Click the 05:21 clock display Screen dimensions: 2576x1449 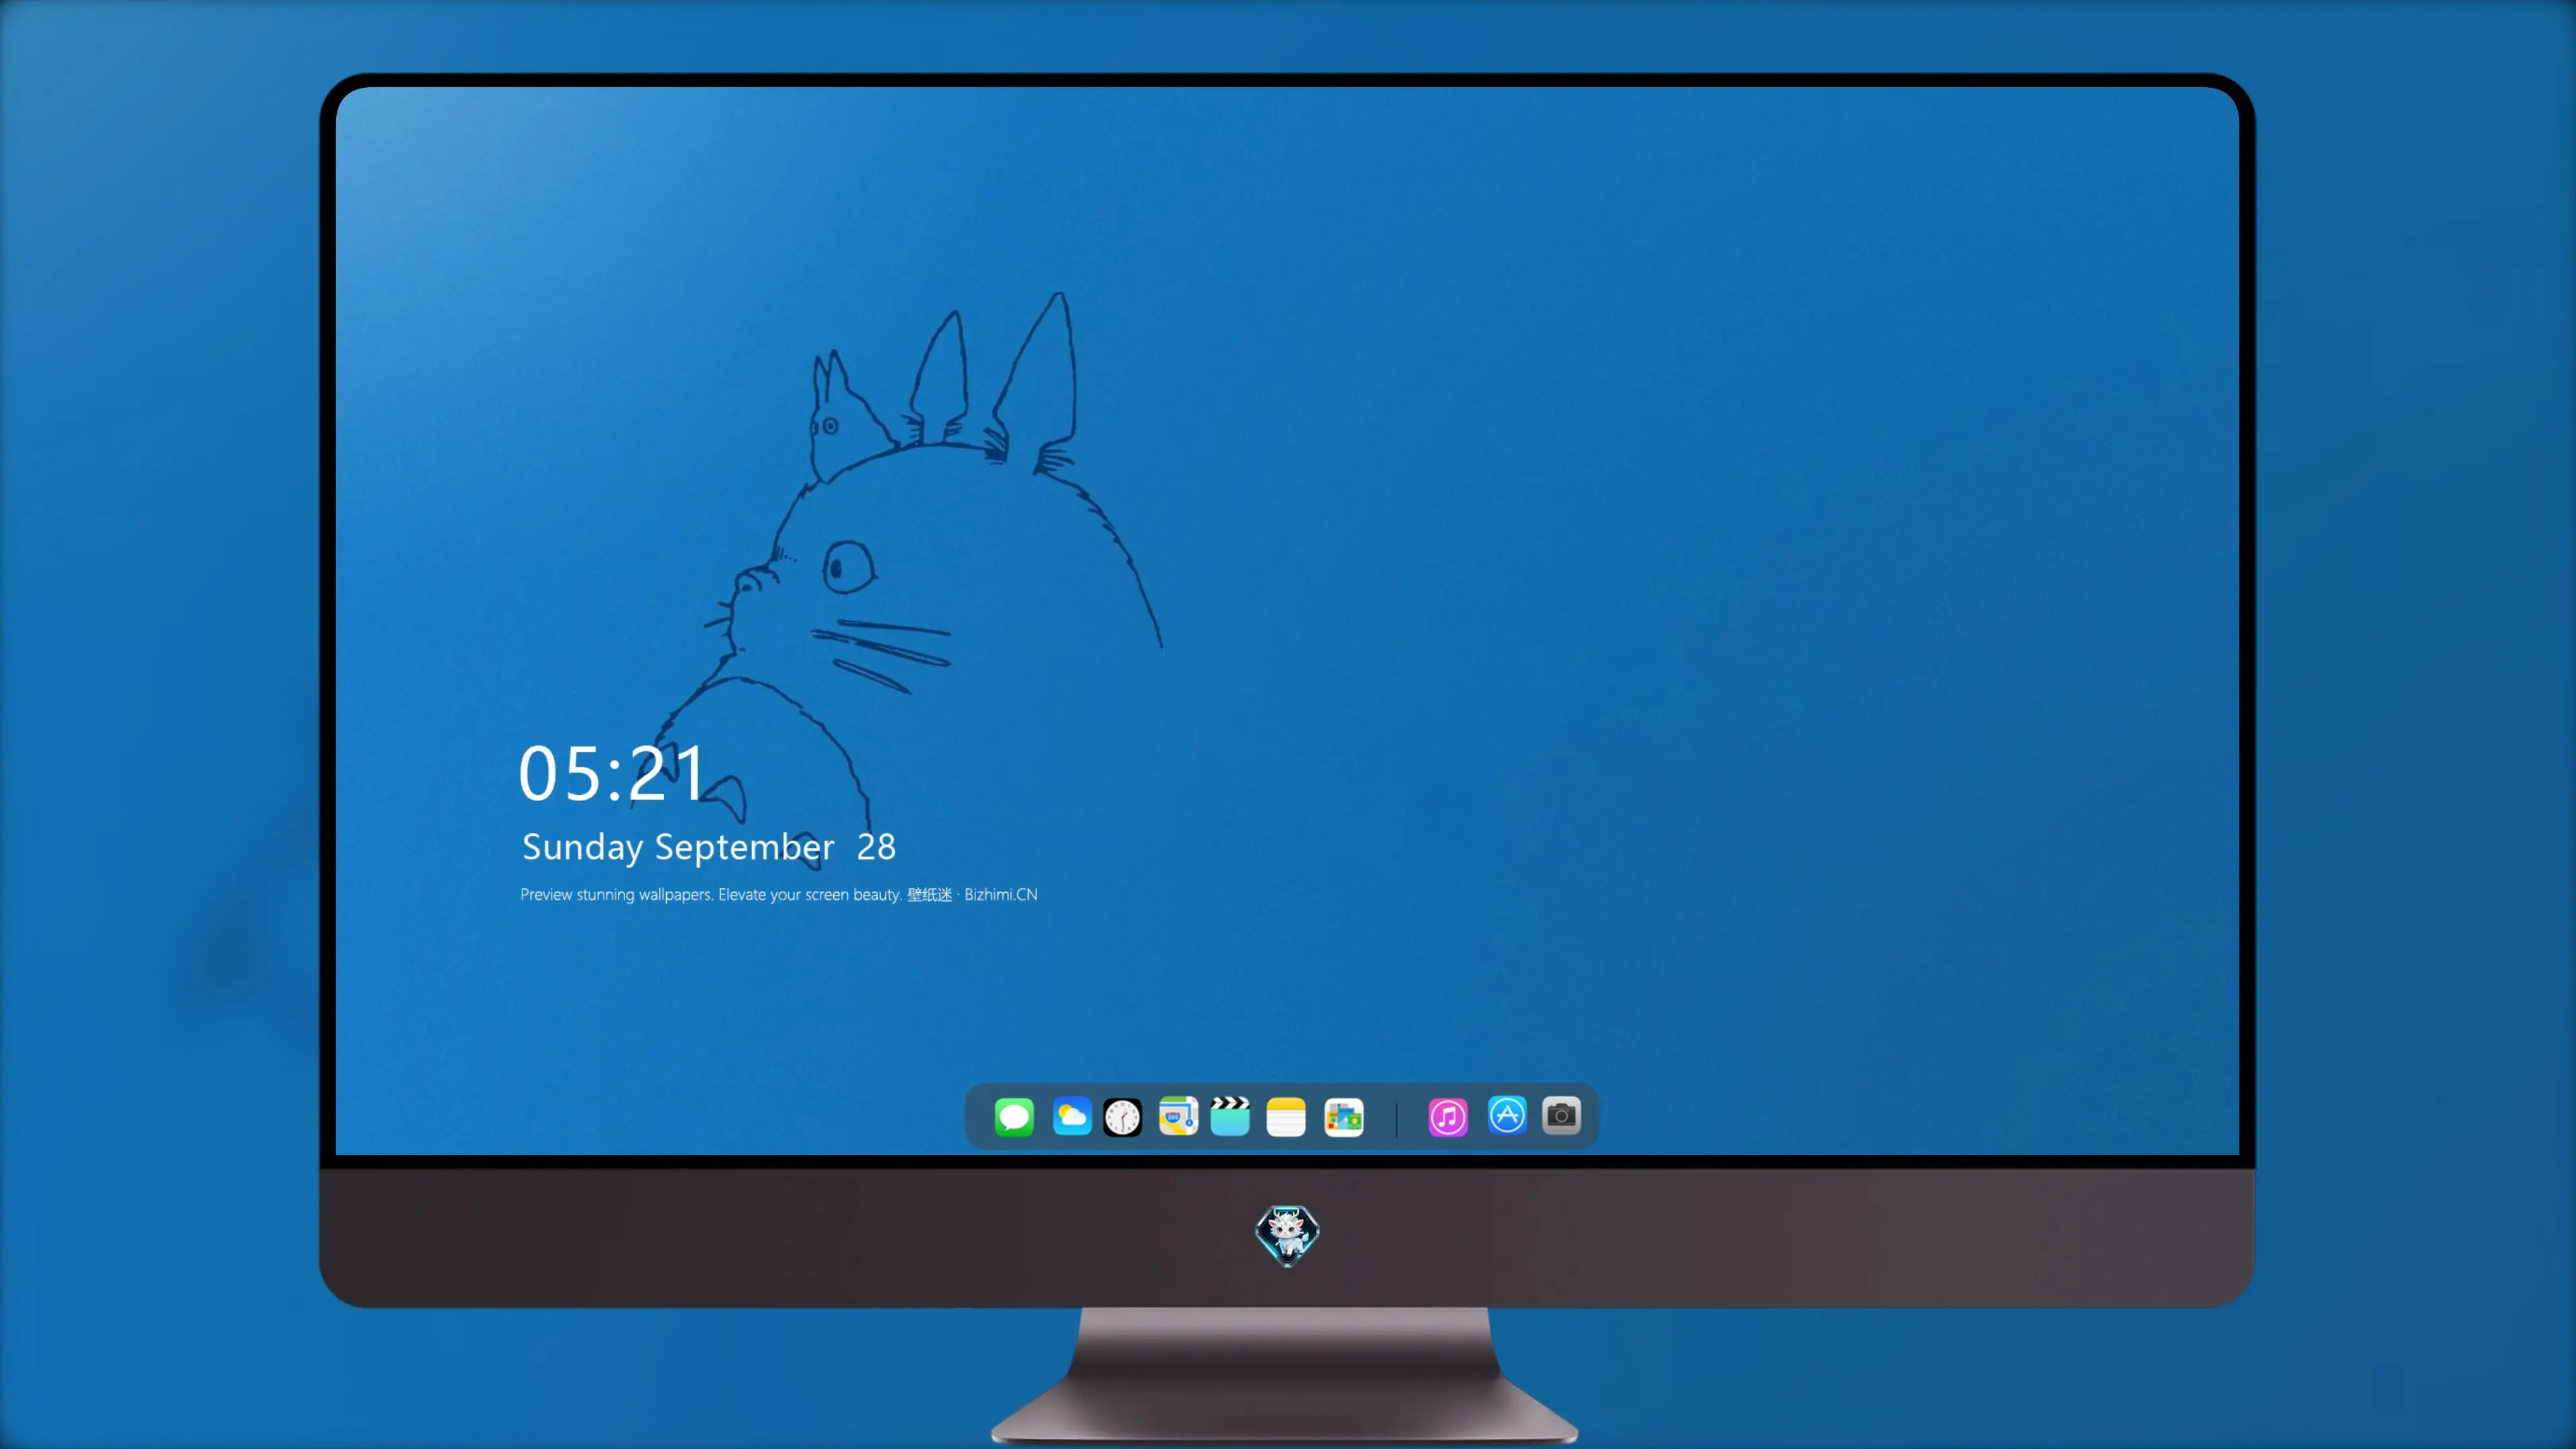(612, 774)
